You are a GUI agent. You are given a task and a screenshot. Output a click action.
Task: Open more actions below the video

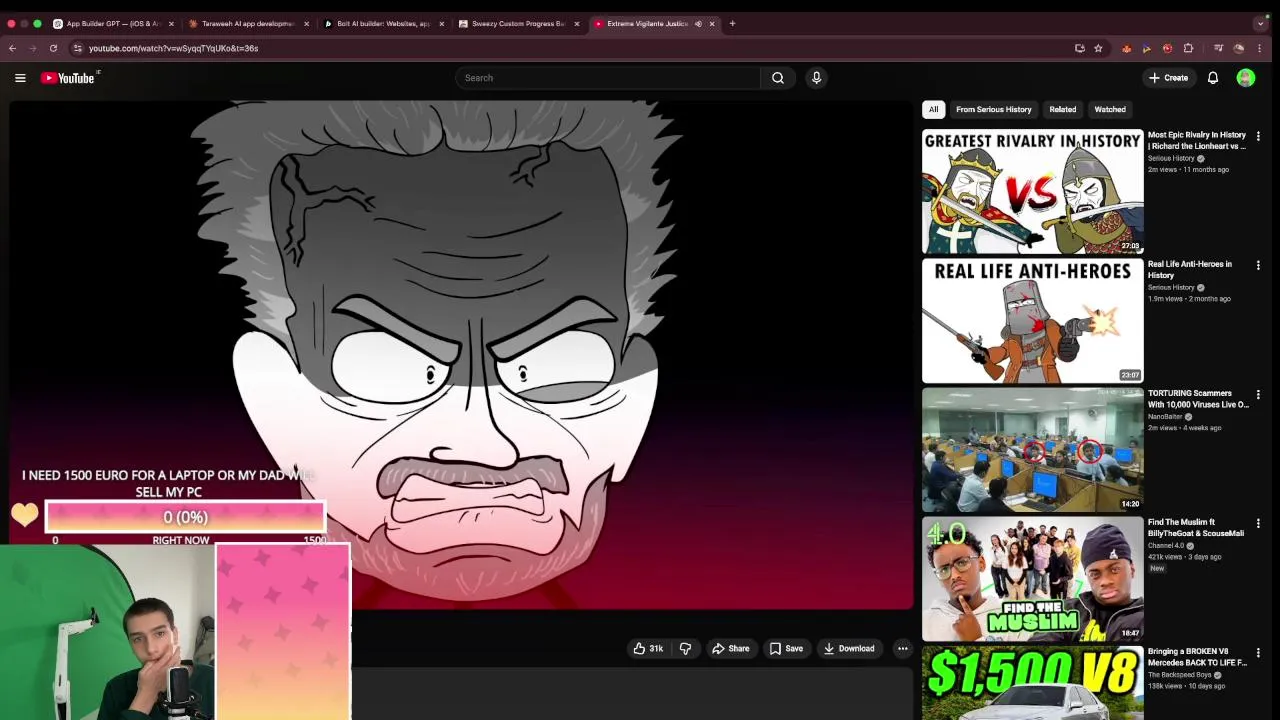[x=902, y=649]
